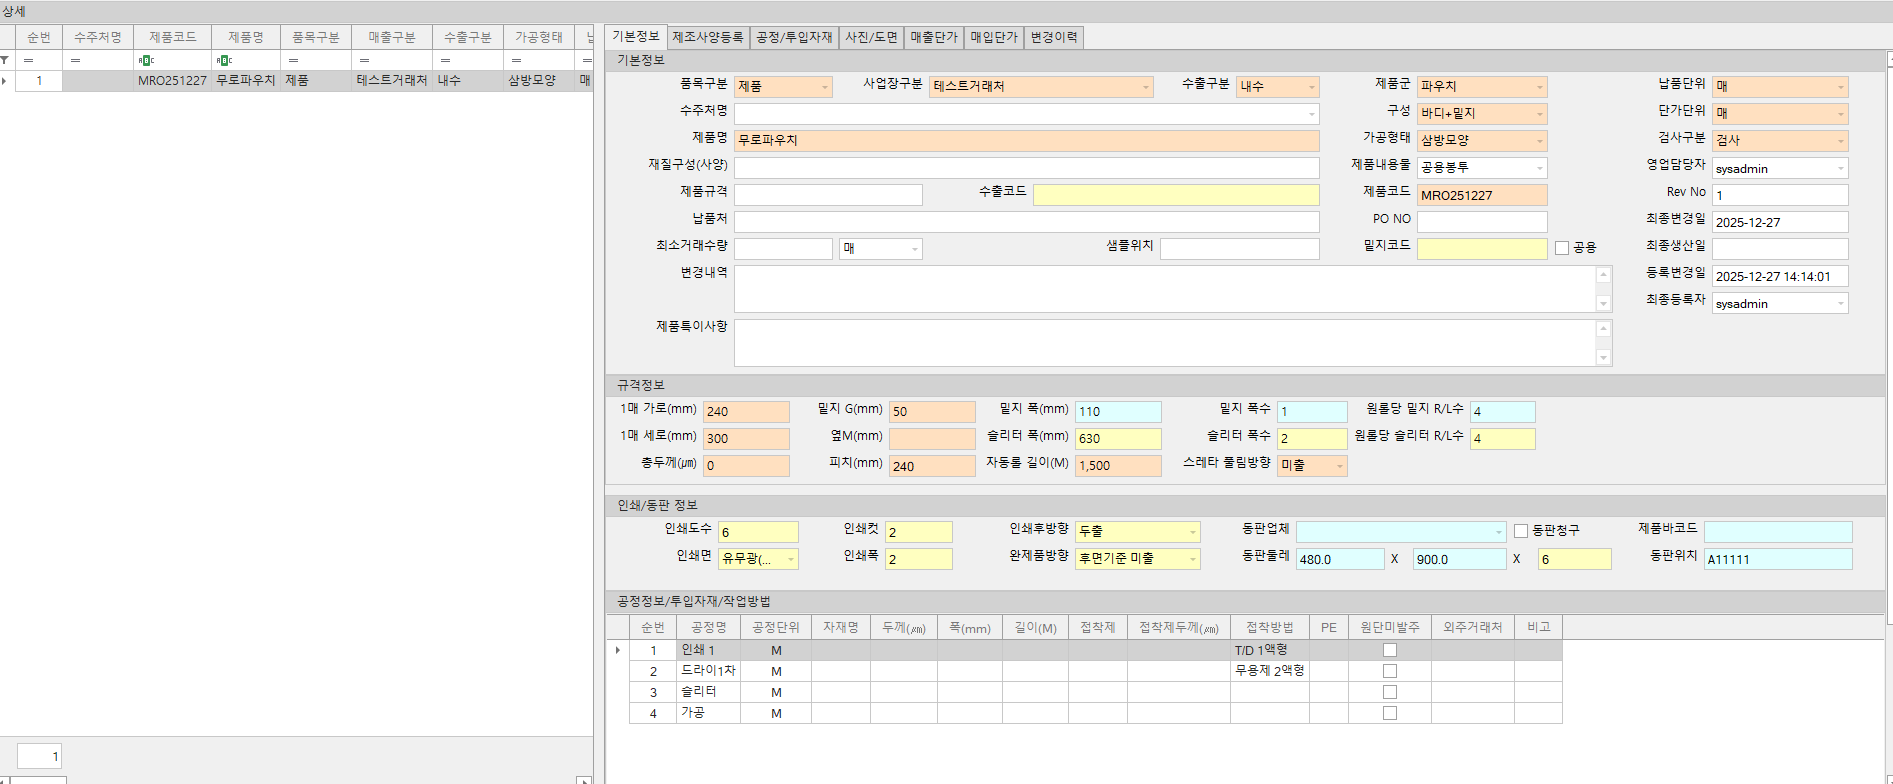Sort by 제품코드 column header in list
The height and width of the screenshot is (784, 1893).
173,37
